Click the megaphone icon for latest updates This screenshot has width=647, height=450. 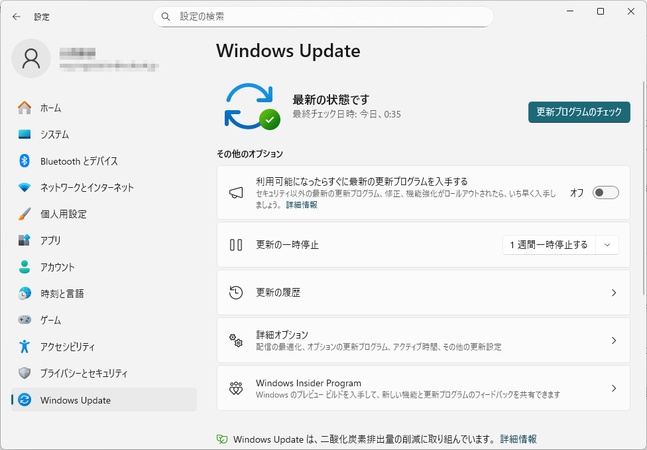click(x=236, y=193)
